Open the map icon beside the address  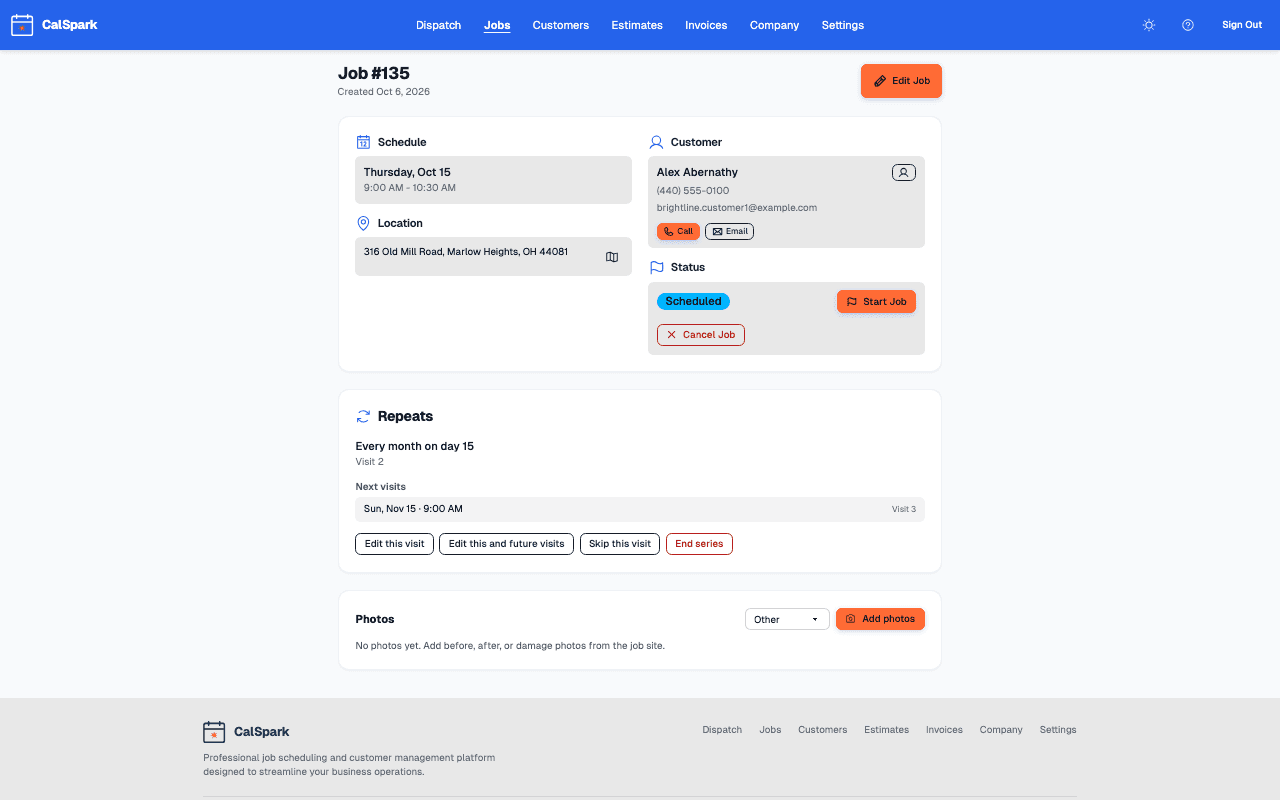coord(612,257)
